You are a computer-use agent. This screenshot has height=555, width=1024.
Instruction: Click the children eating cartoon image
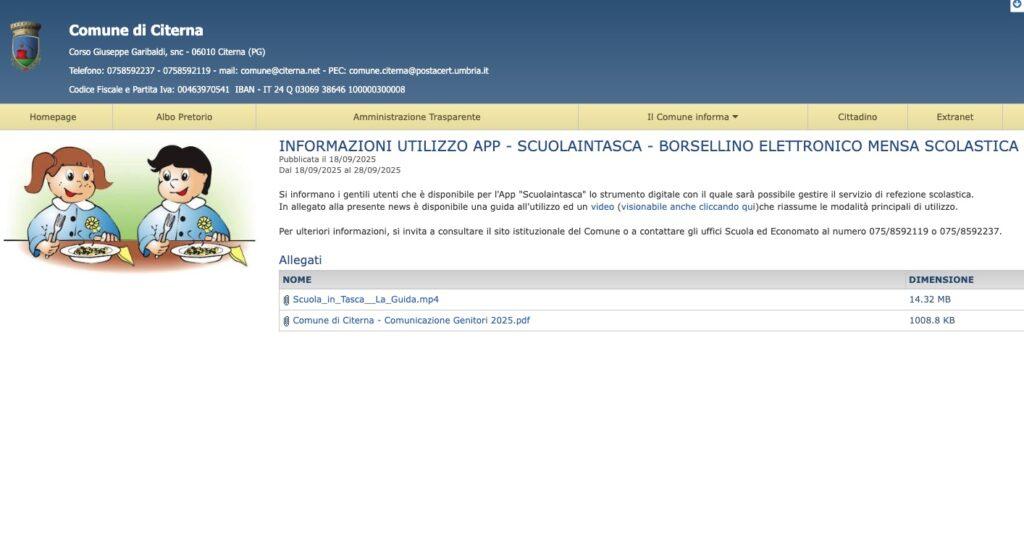click(x=129, y=206)
